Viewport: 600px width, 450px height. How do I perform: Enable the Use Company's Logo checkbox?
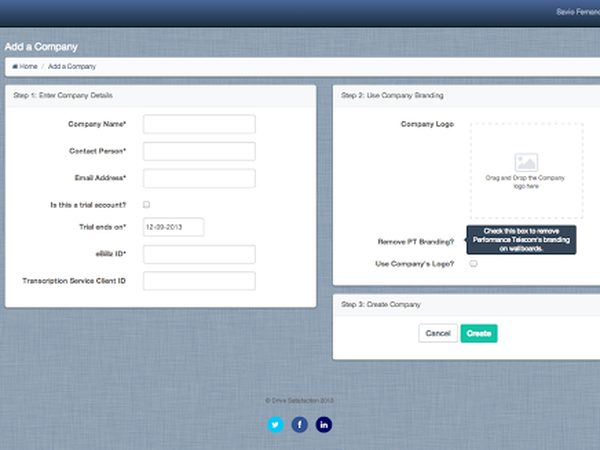coord(473,263)
